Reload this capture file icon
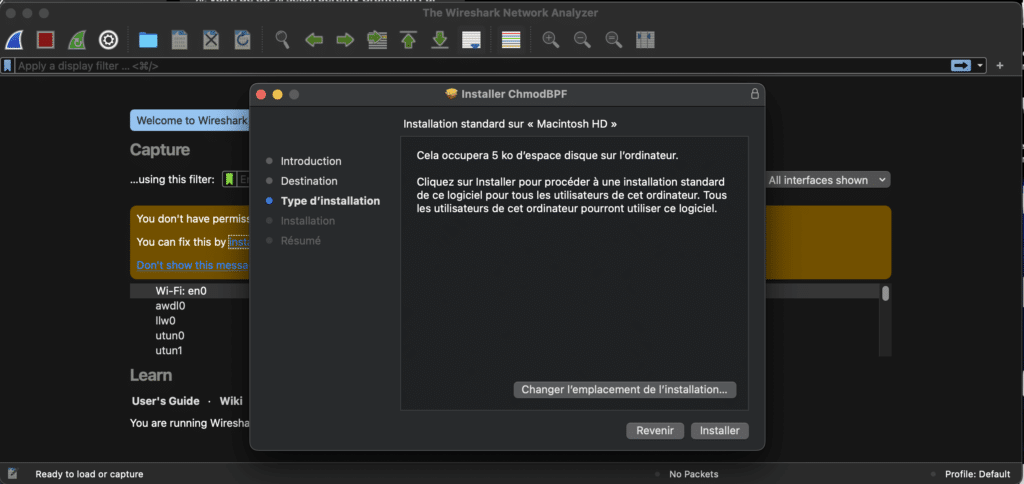 242,40
